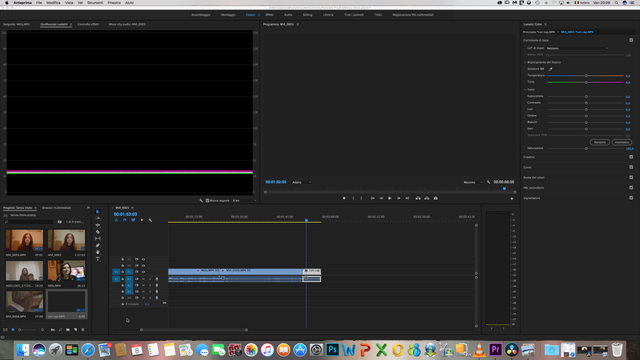The height and width of the screenshot is (360, 640).
Task: Open Lumetri scopes settings wrench
Action: (201, 200)
